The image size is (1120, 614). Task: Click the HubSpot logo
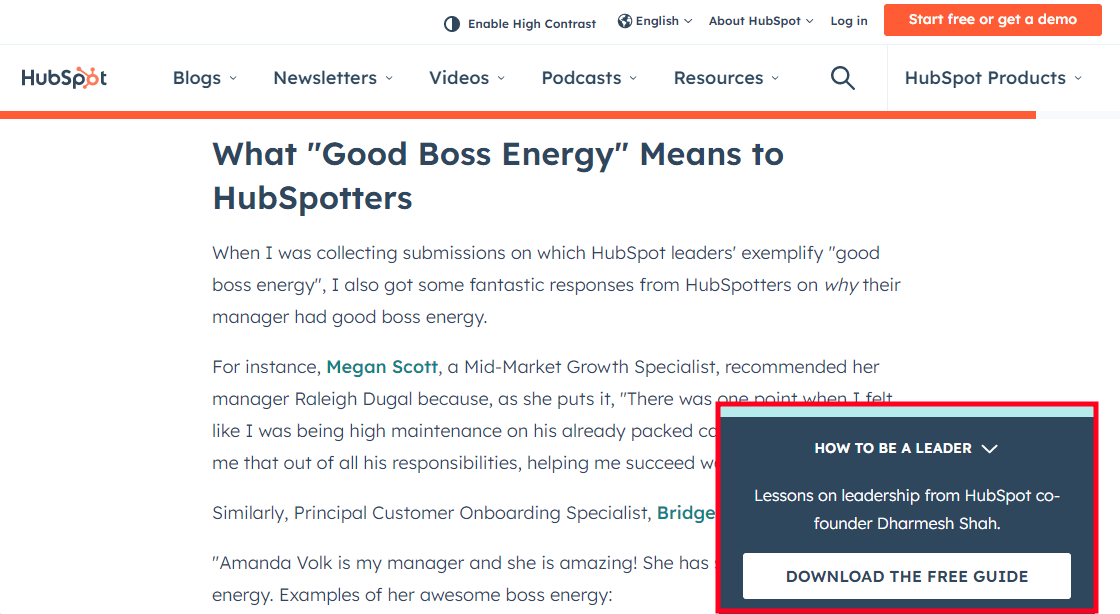[64, 78]
